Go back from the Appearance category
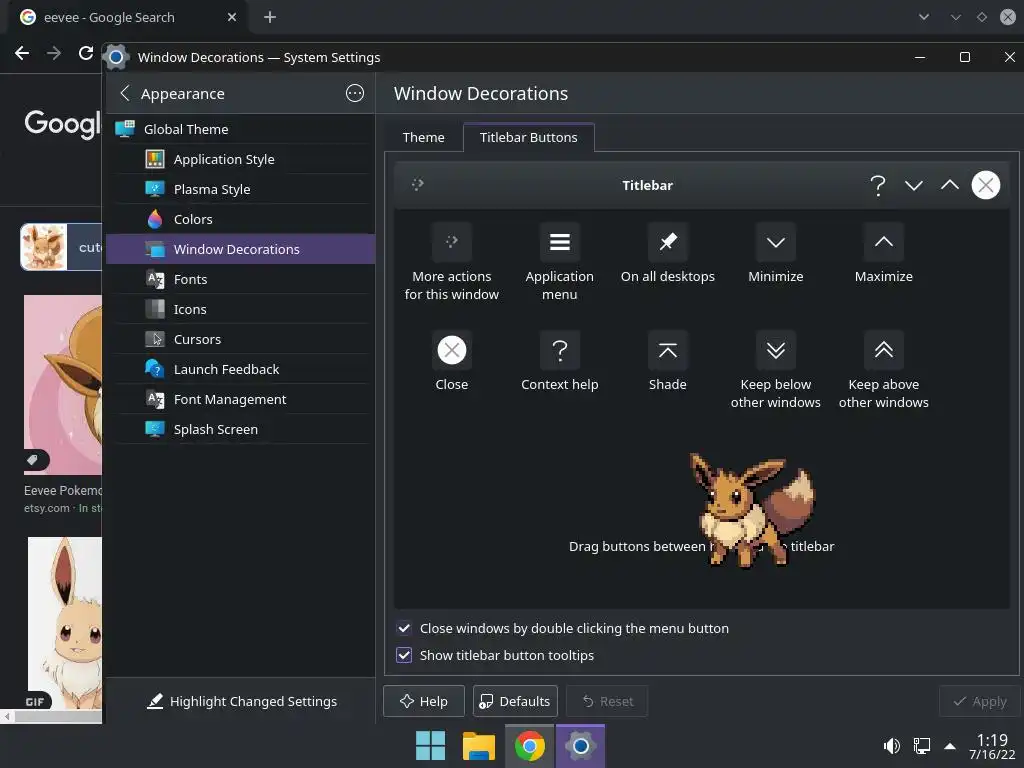Screen dimensions: 1024x768 [x=125, y=93]
